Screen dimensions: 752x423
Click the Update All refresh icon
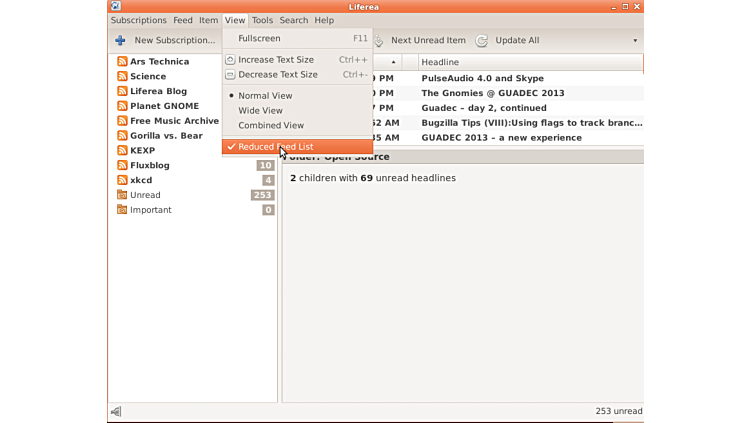point(482,41)
